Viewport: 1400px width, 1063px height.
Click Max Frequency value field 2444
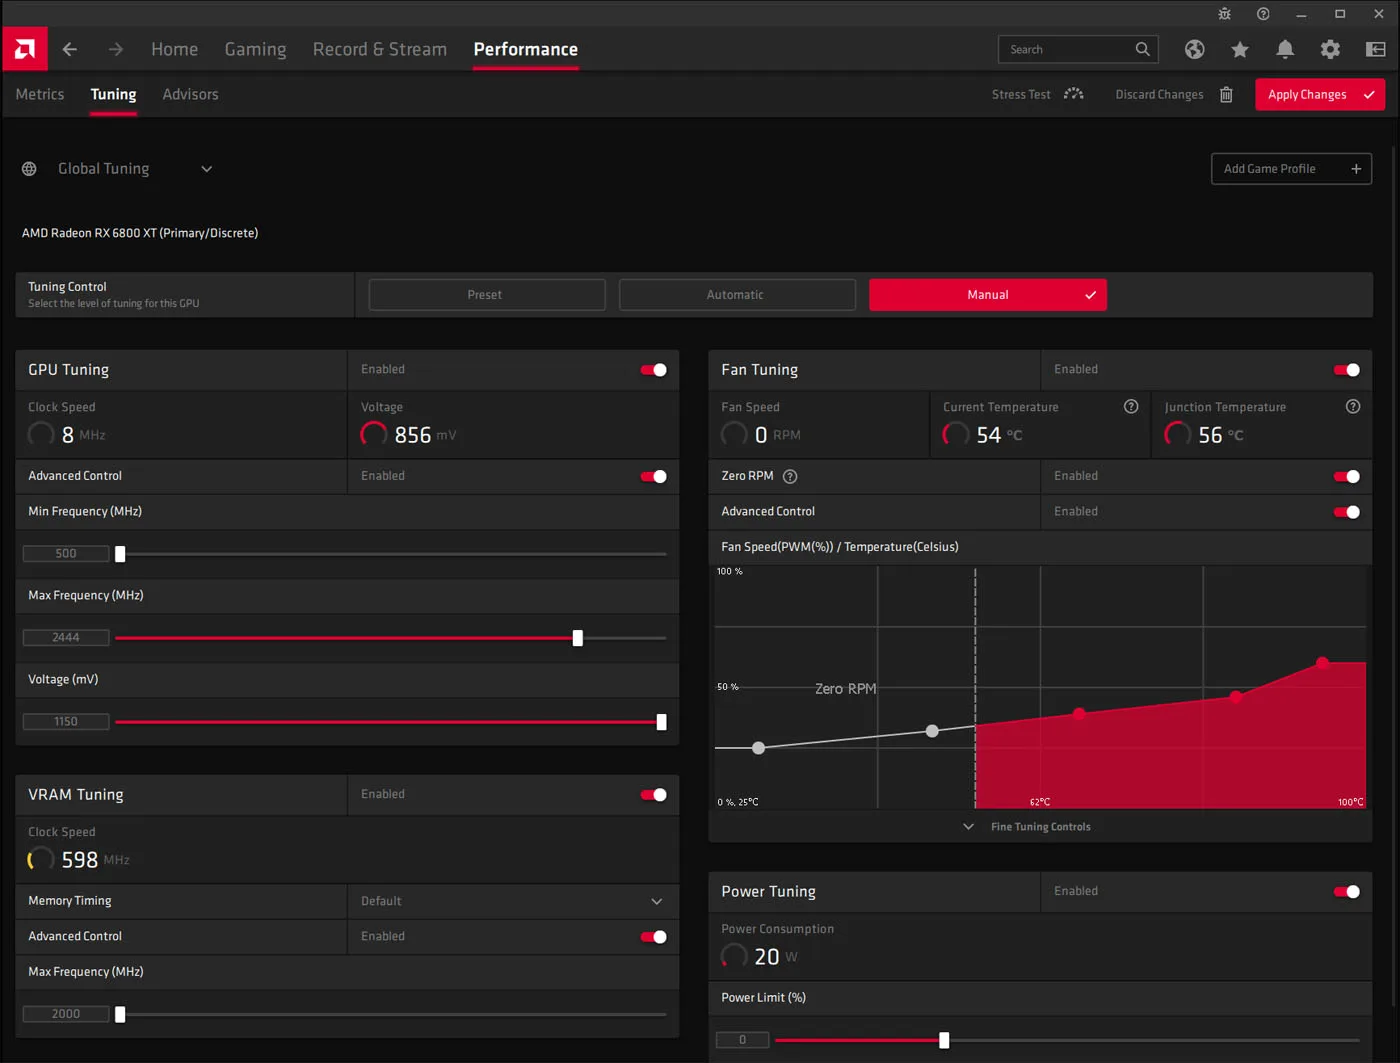coord(66,637)
